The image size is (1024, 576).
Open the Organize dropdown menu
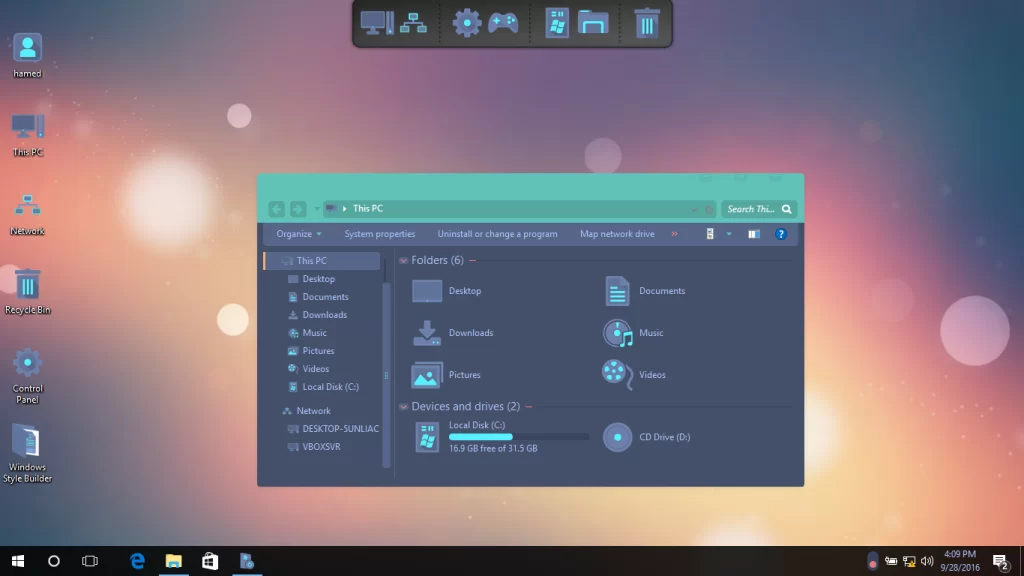pyautogui.click(x=299, y=234)
